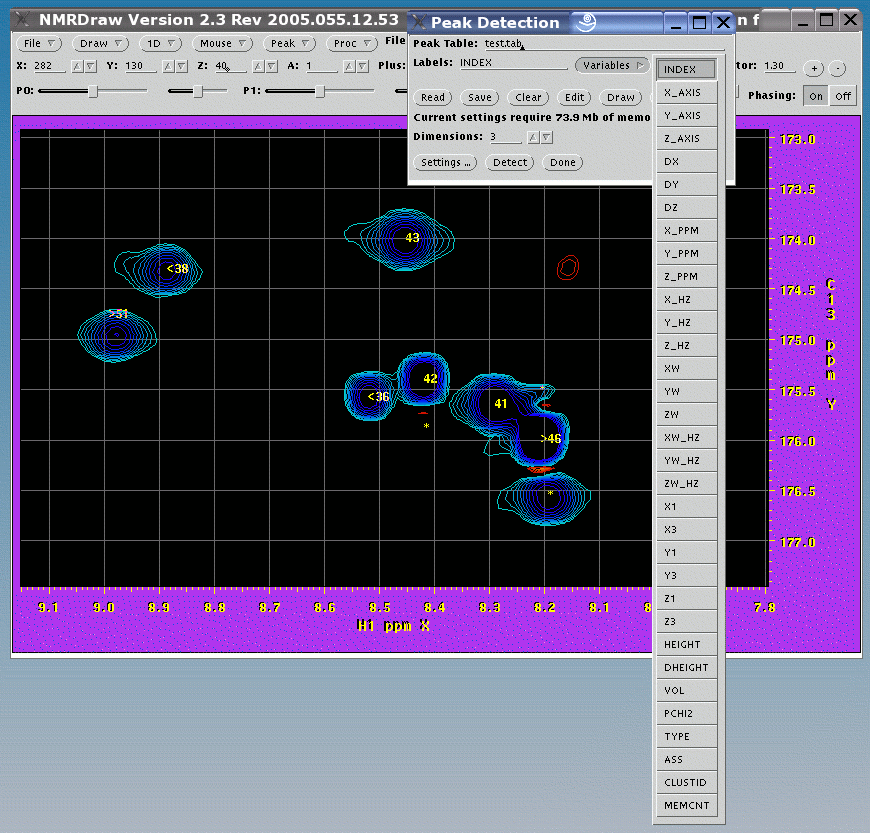The image size is (870, 833).
Task: Open the Draw menu in NMRDraw toolbar
Action: [100, 43]
